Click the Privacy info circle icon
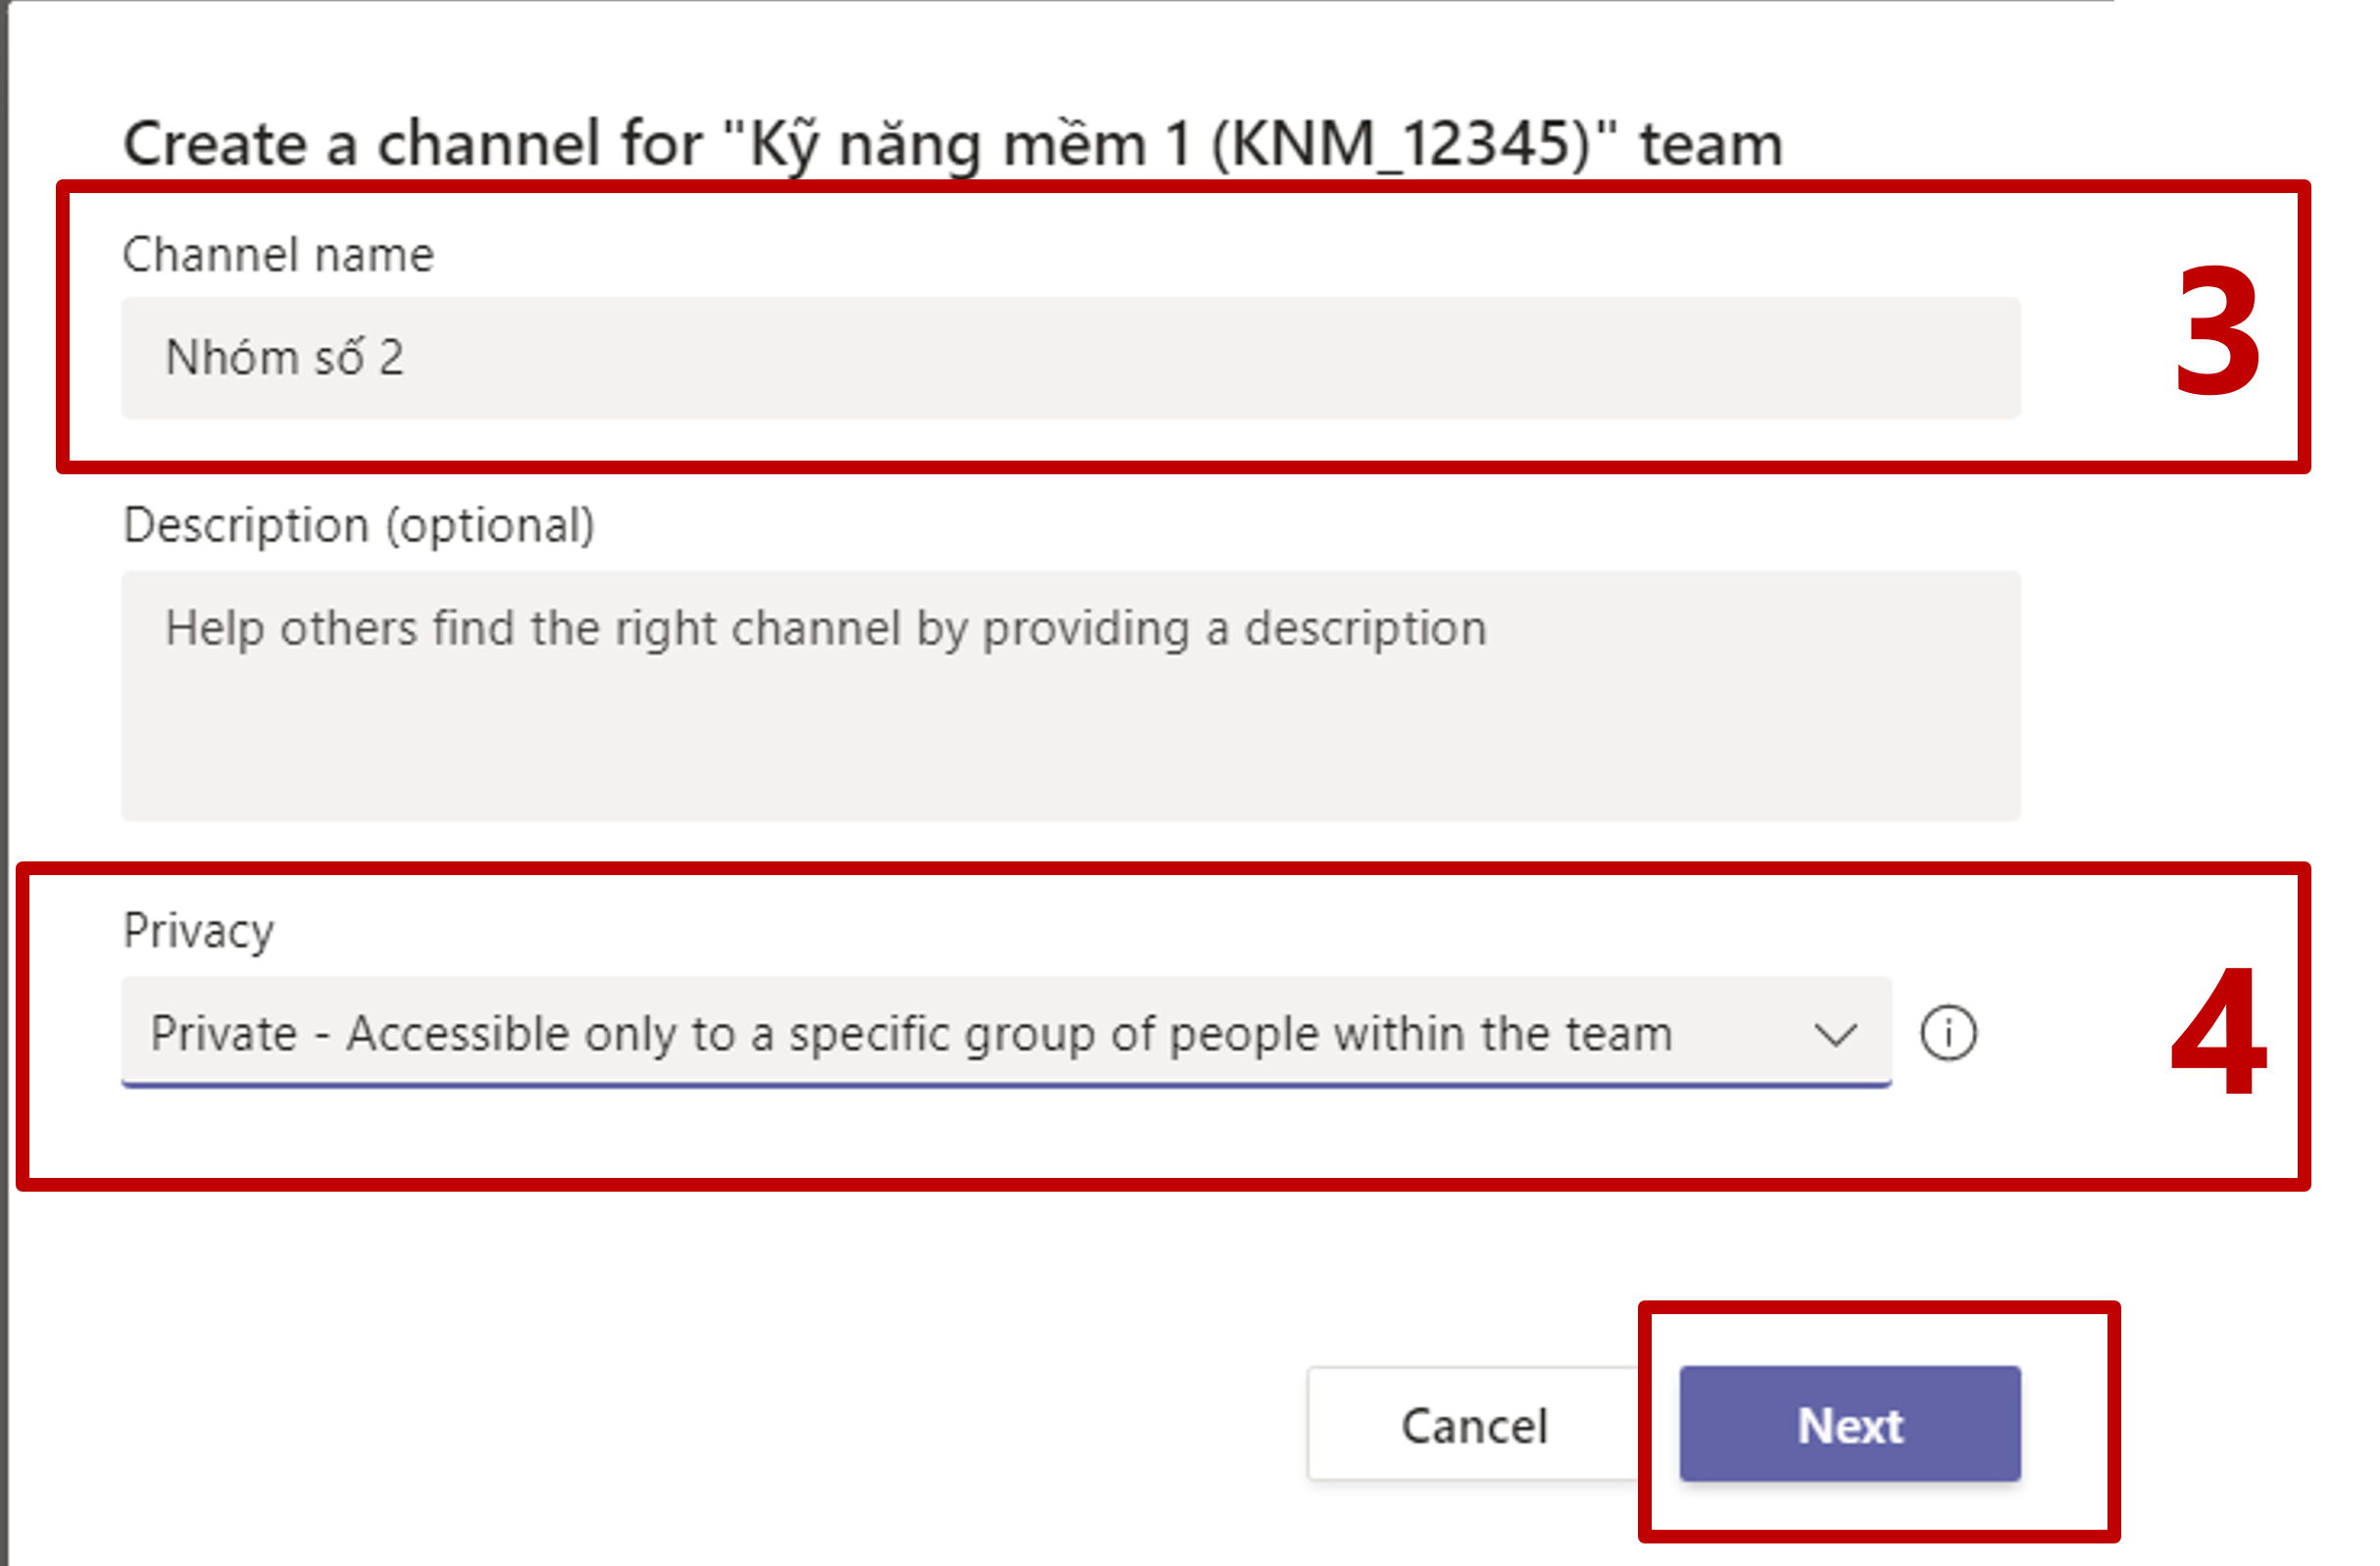2380x1566 pixels. 1947,1033
